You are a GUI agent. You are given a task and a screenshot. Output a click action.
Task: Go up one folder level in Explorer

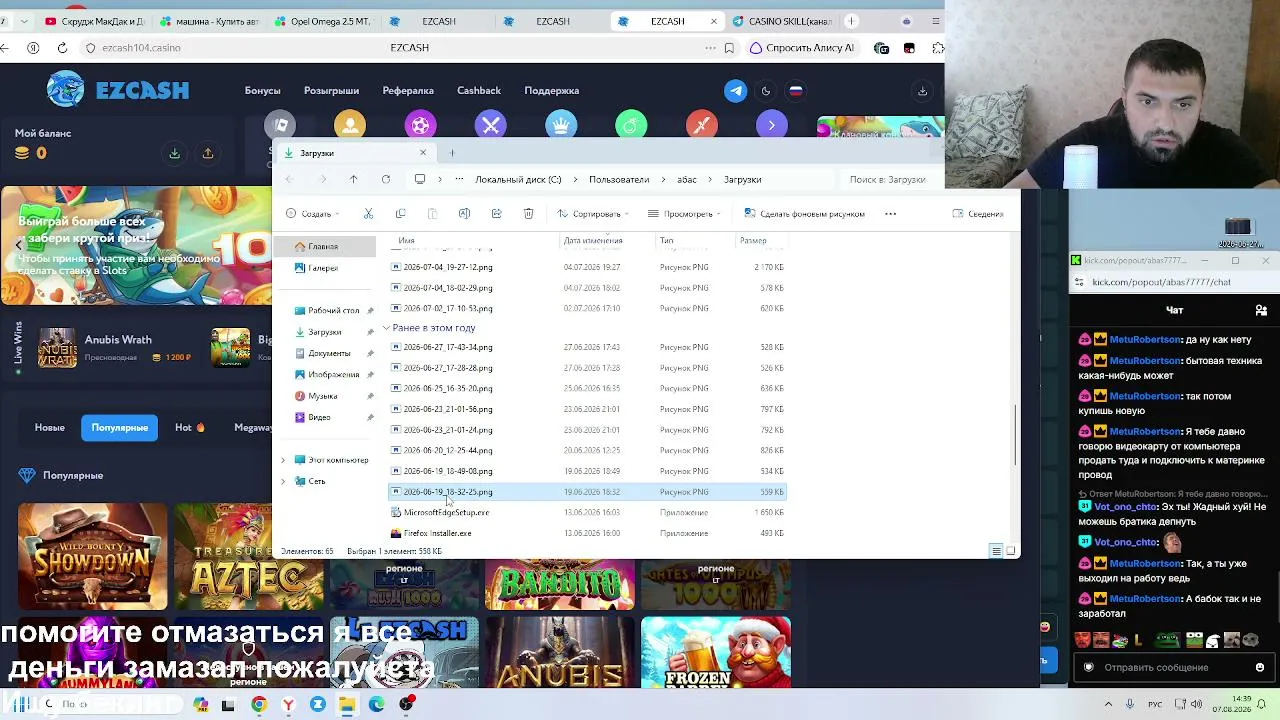pyautogui.click(x=353, y=180)
